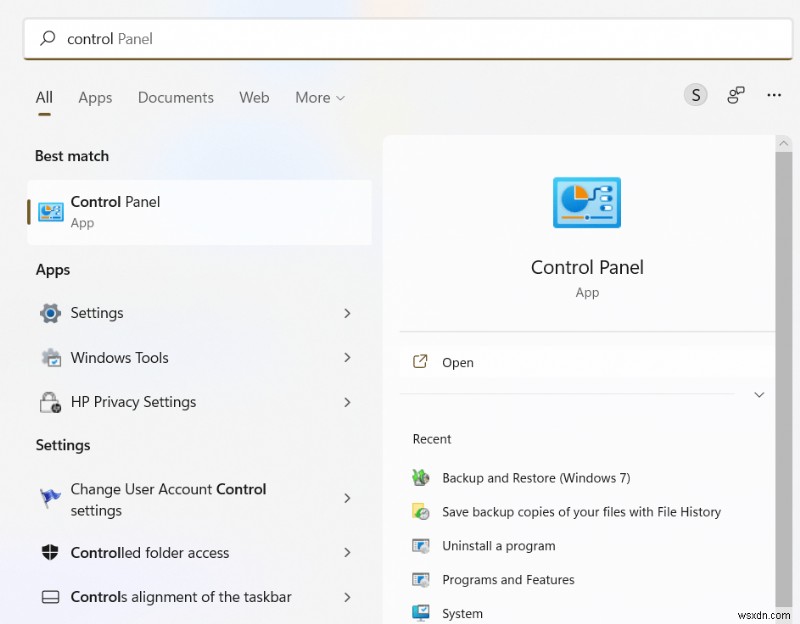
Task: Click the Backup and Restore (Windows 7) icon
Action: [x=421, y=478]
